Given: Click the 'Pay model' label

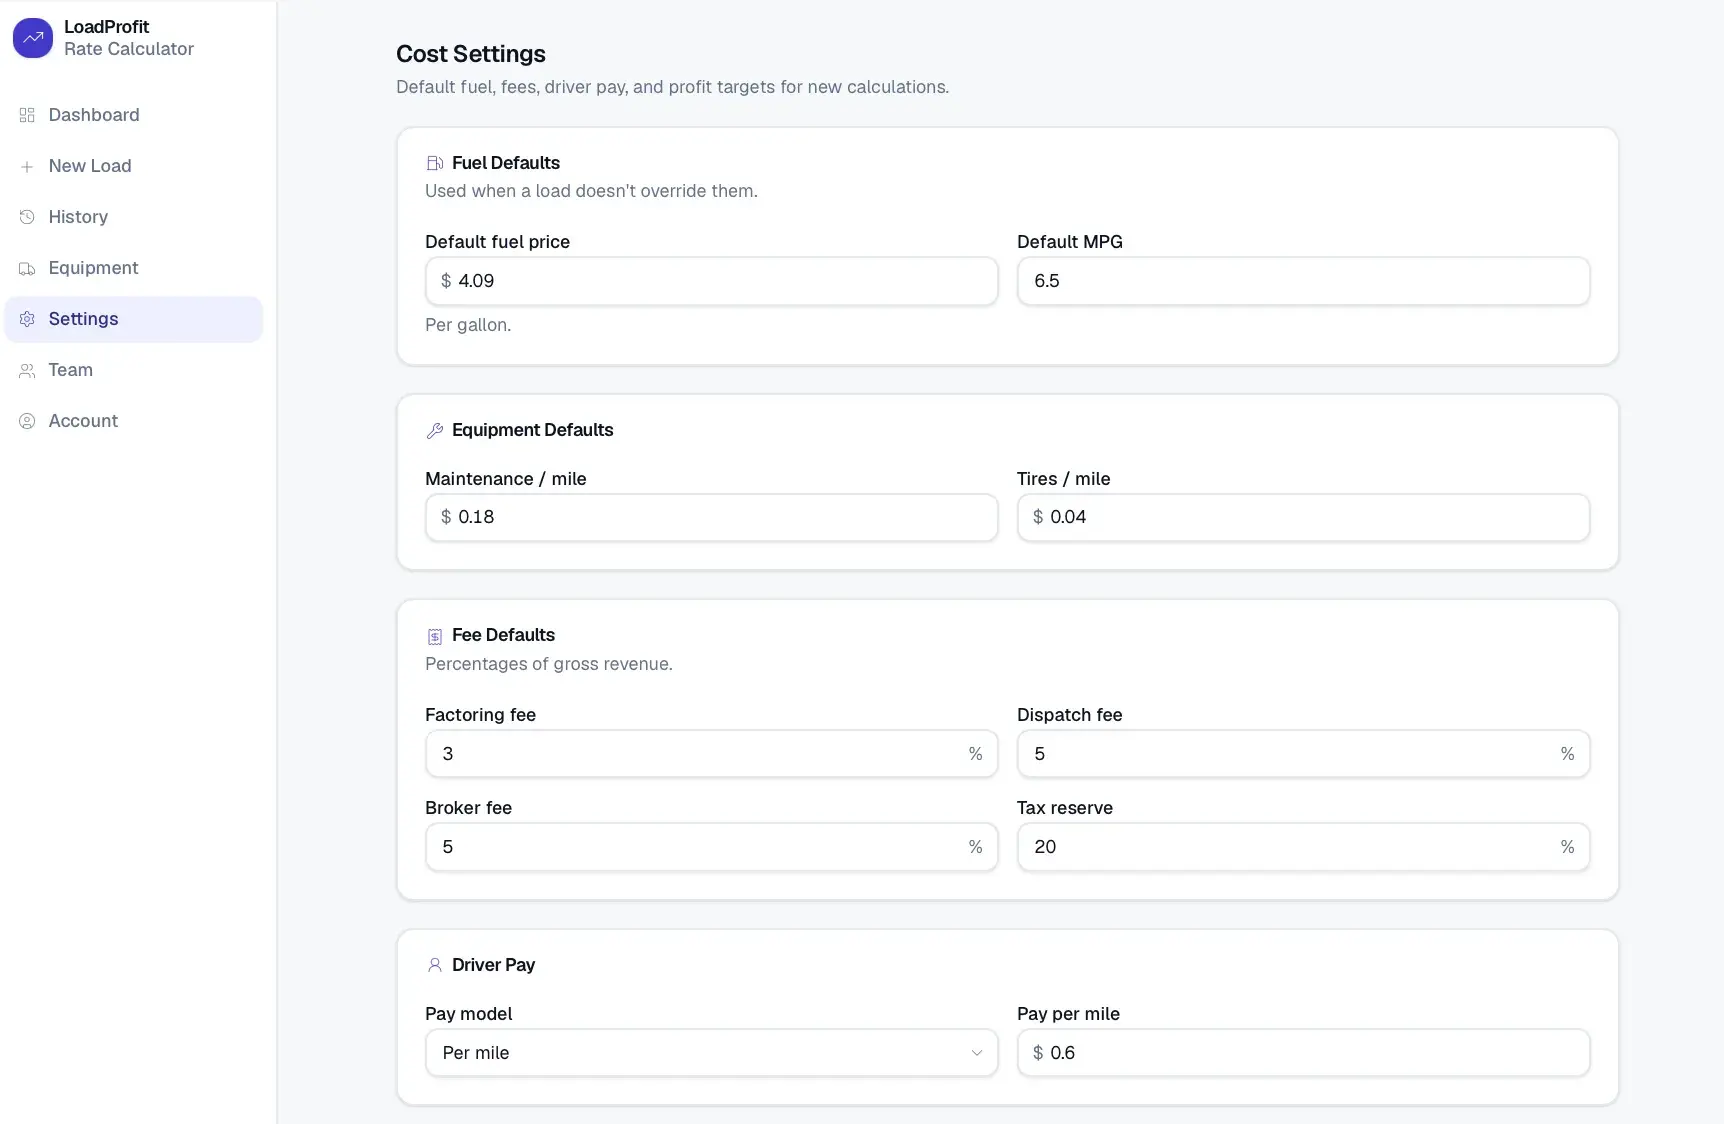Looking at the screenshot, I should tap(468, 1014).
